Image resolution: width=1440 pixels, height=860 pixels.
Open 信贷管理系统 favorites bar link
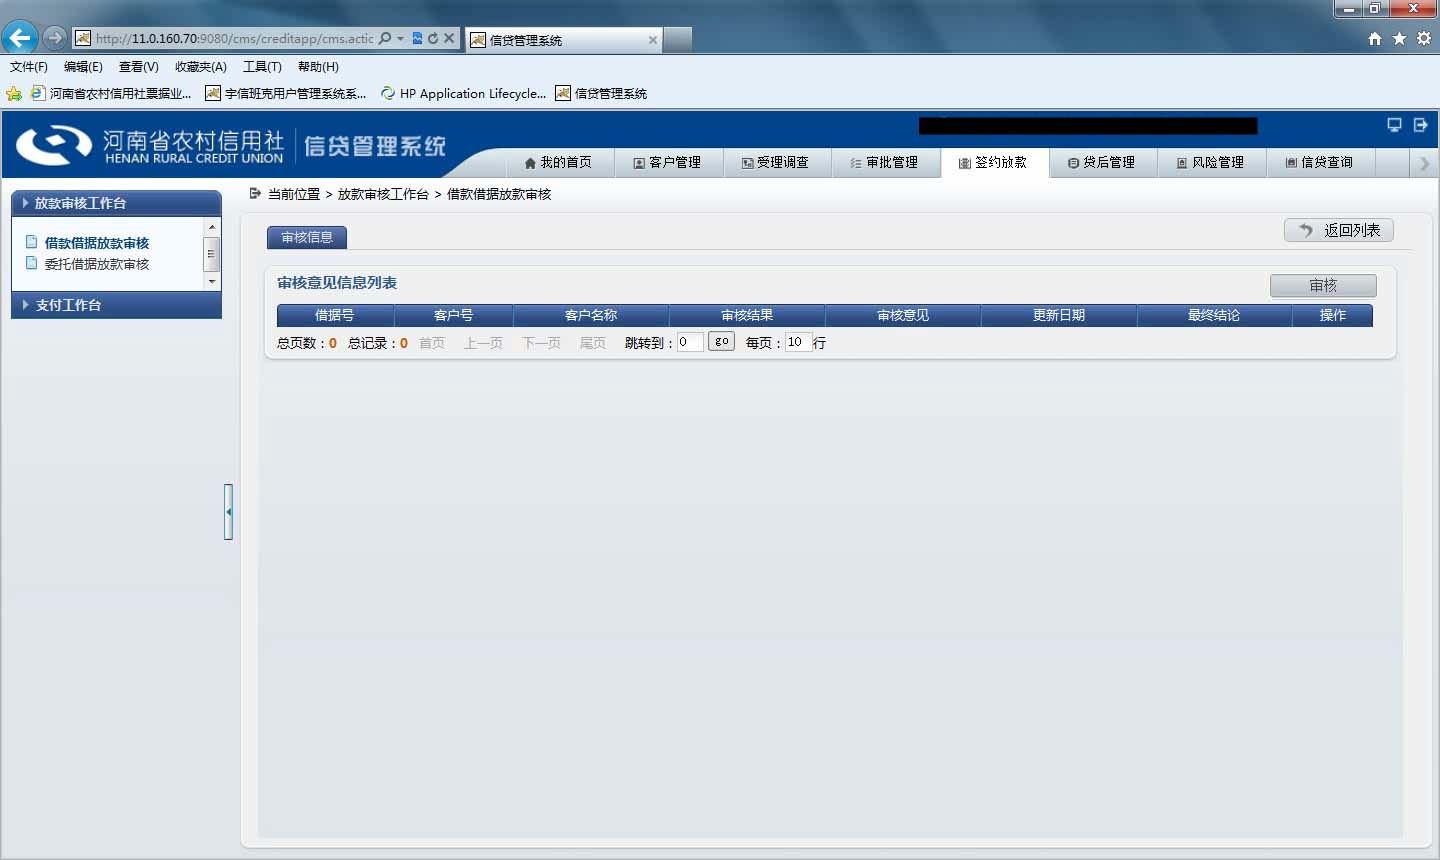pos(601,93)
